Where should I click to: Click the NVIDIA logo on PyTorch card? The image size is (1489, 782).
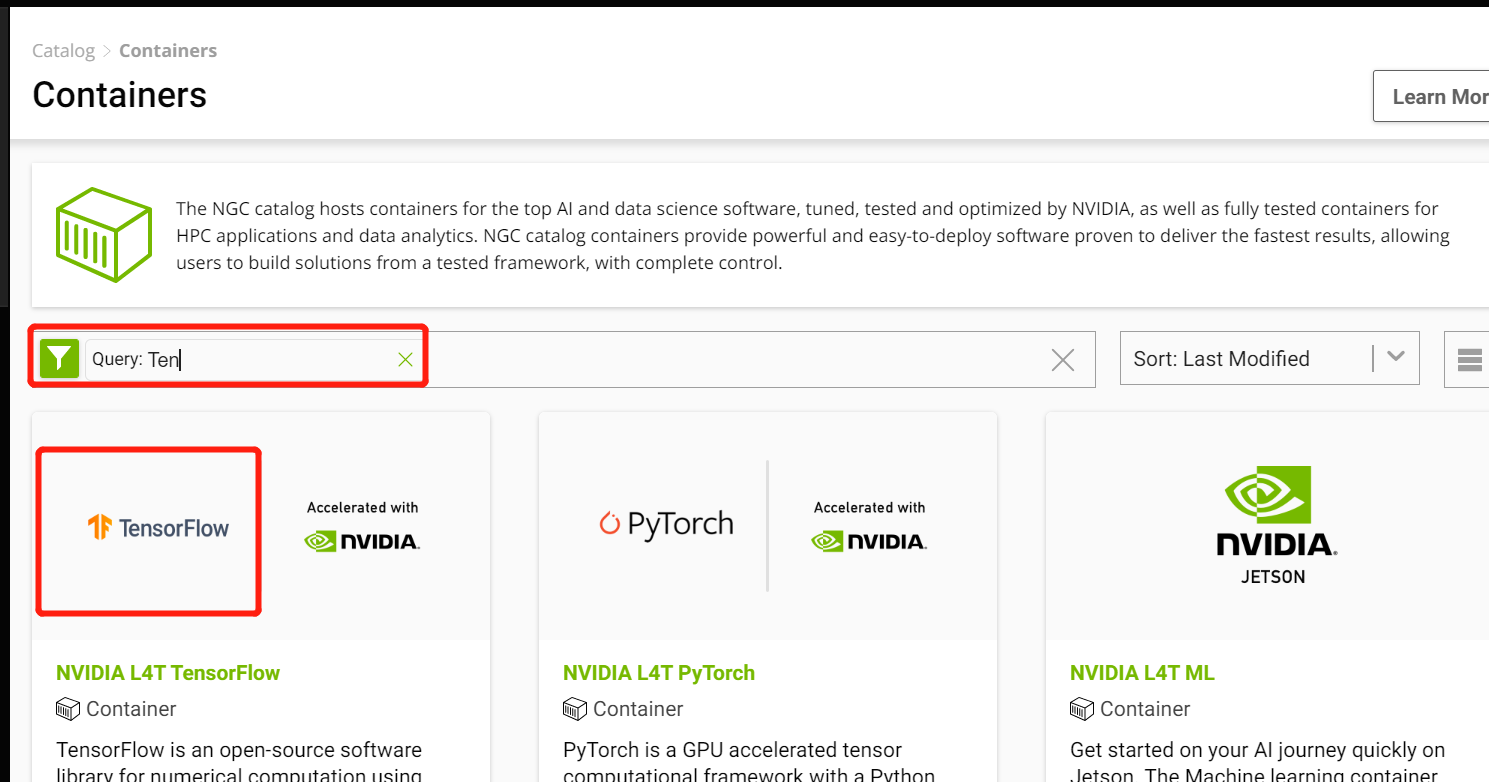pyautogui.click(x=869, y=541)
